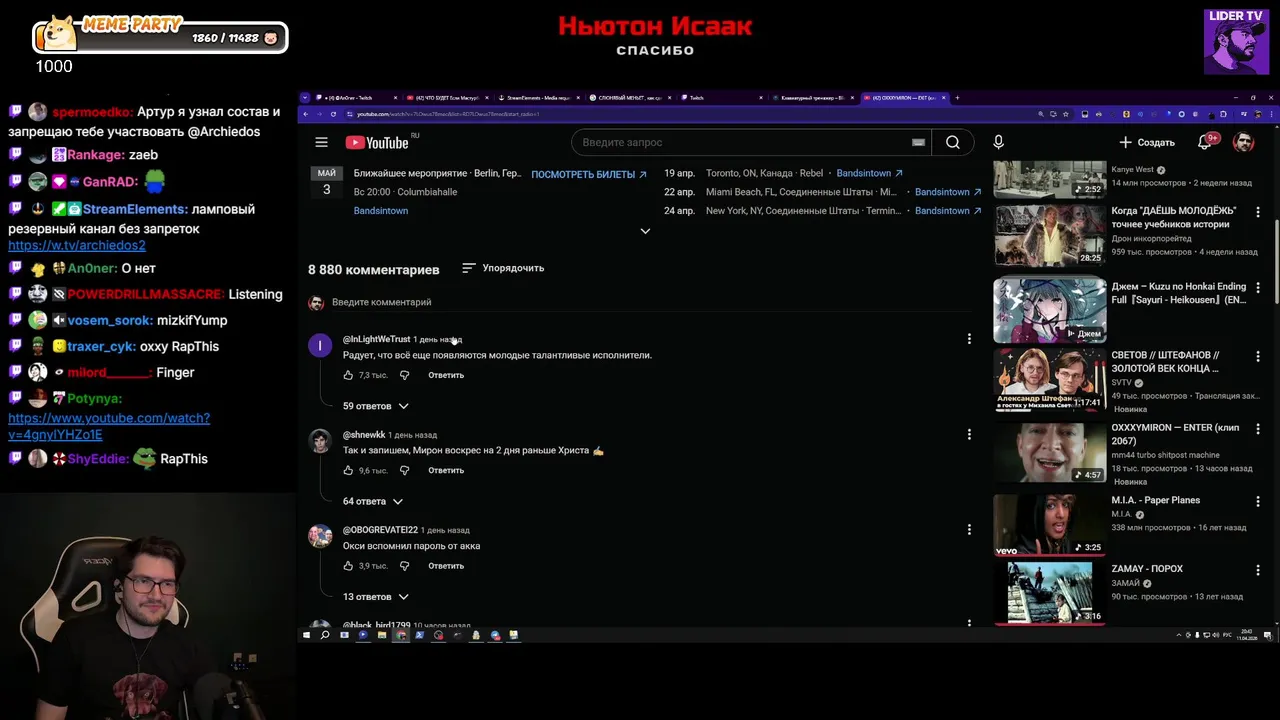Open the Kanye West channel name

(1132, 170)
